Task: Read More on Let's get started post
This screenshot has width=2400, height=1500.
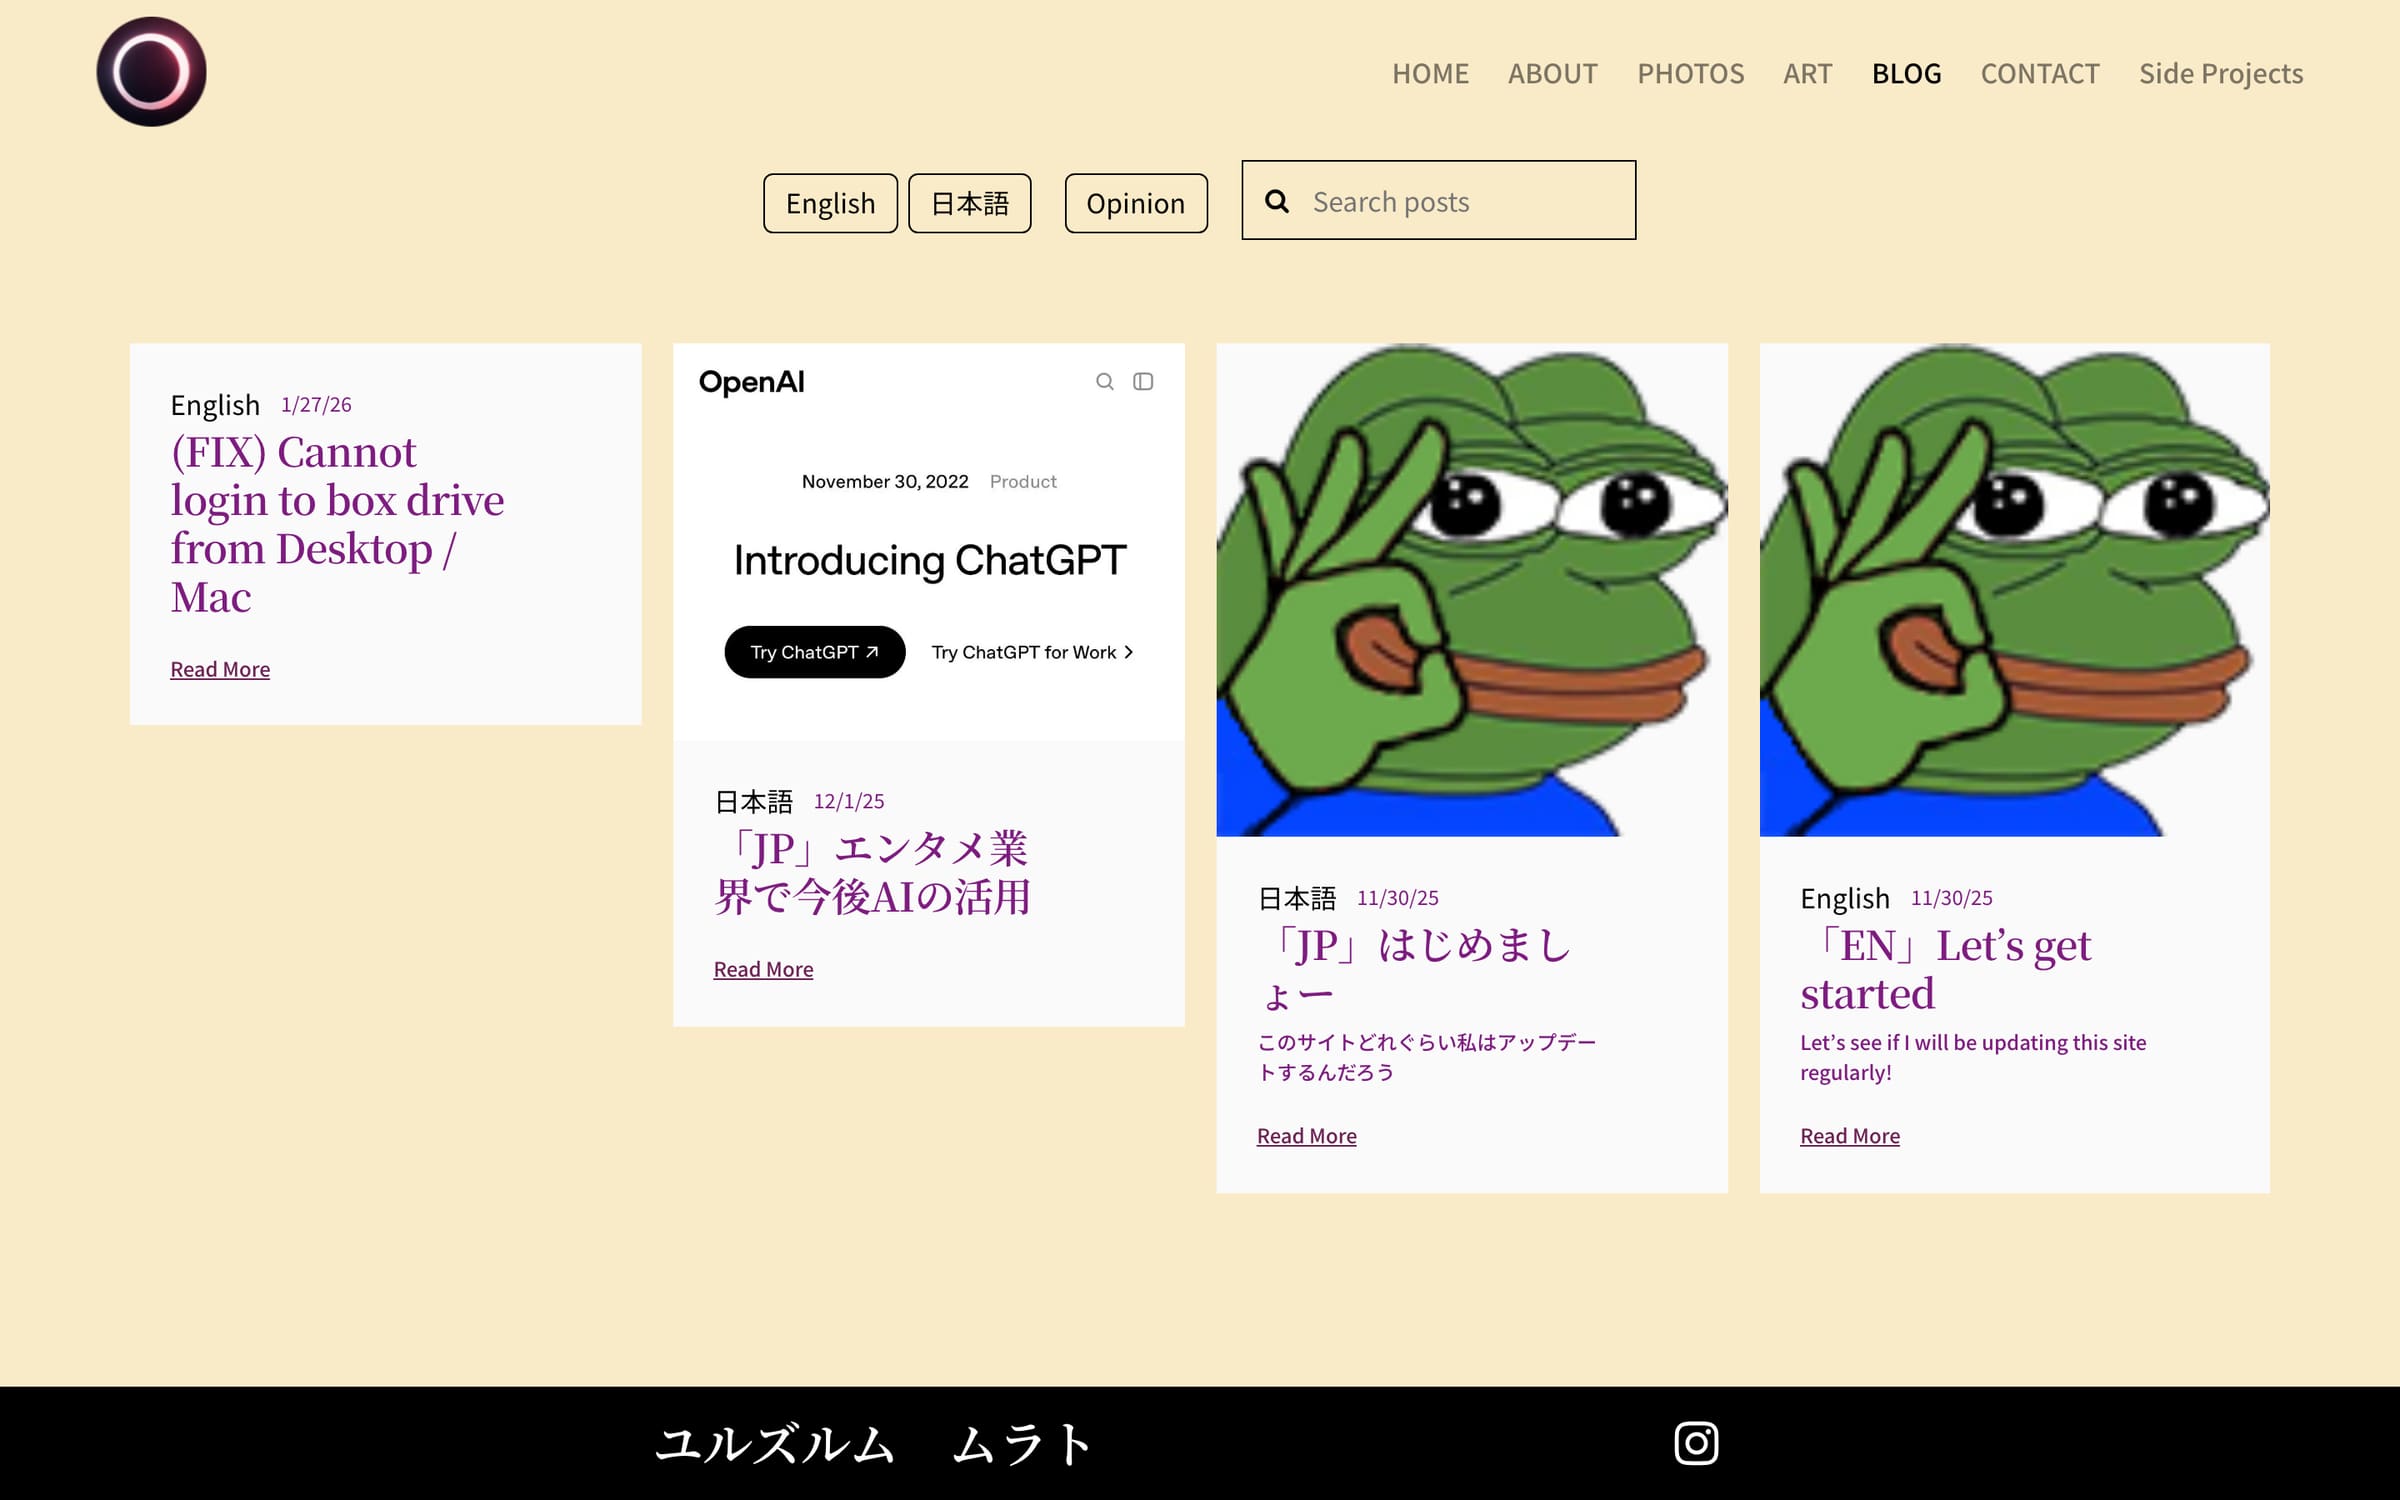Action: coord(1850,1136)
